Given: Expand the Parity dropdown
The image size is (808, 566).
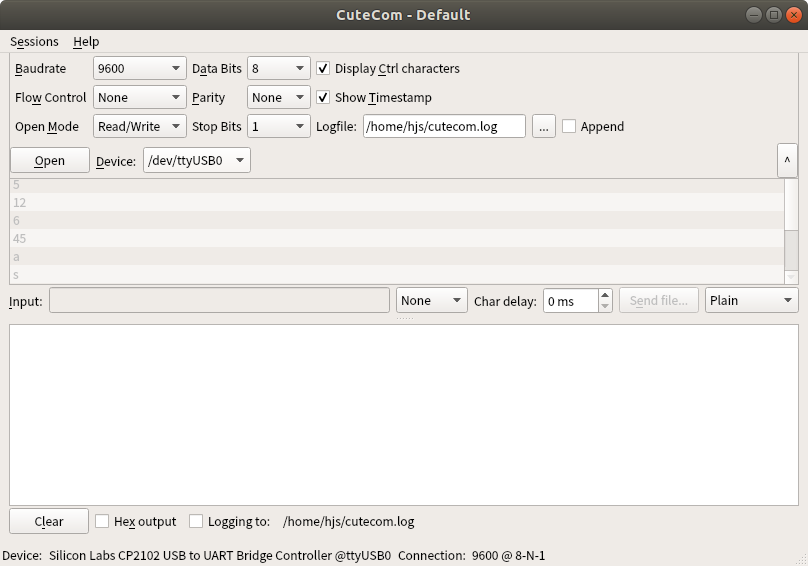Looking at the screenshot, I should pos(279,97).
